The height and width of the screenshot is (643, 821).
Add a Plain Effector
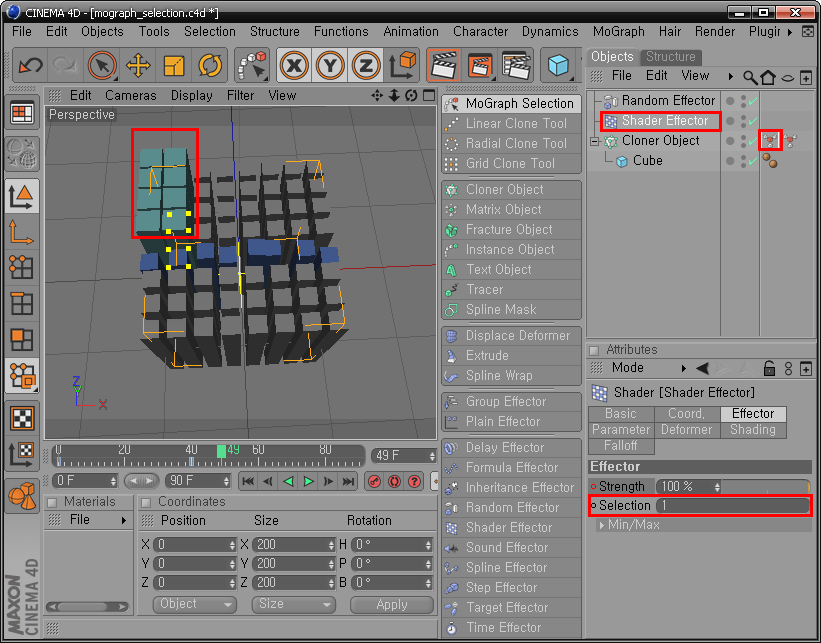(x=512, y=422)
